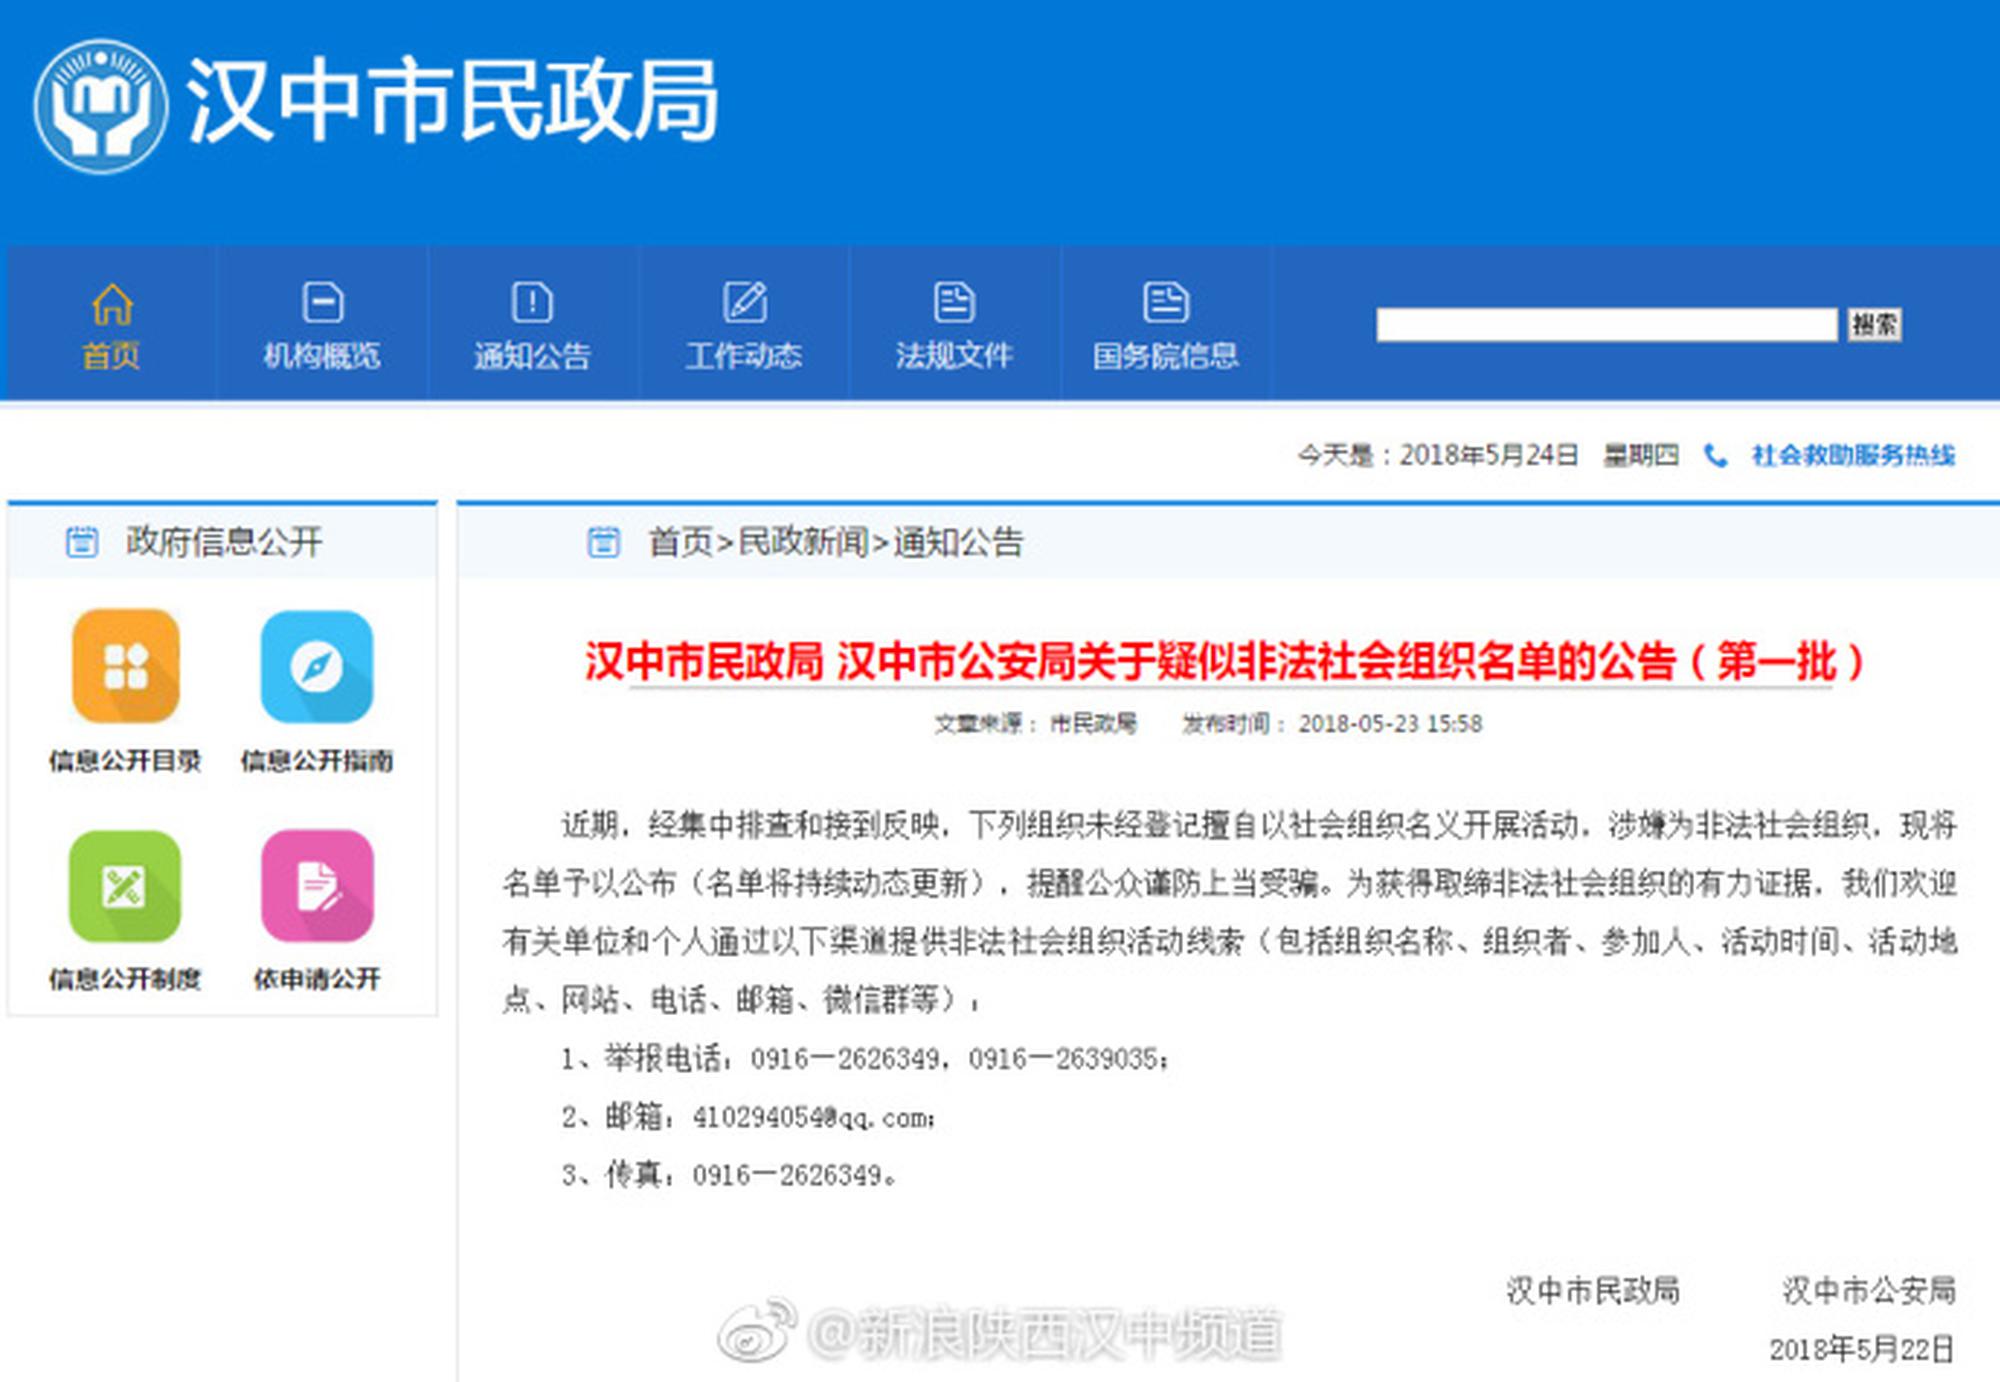Open the 通知公告 exclamation icon
This screenshot has height=1382, width=2000.
pos(532,303)
